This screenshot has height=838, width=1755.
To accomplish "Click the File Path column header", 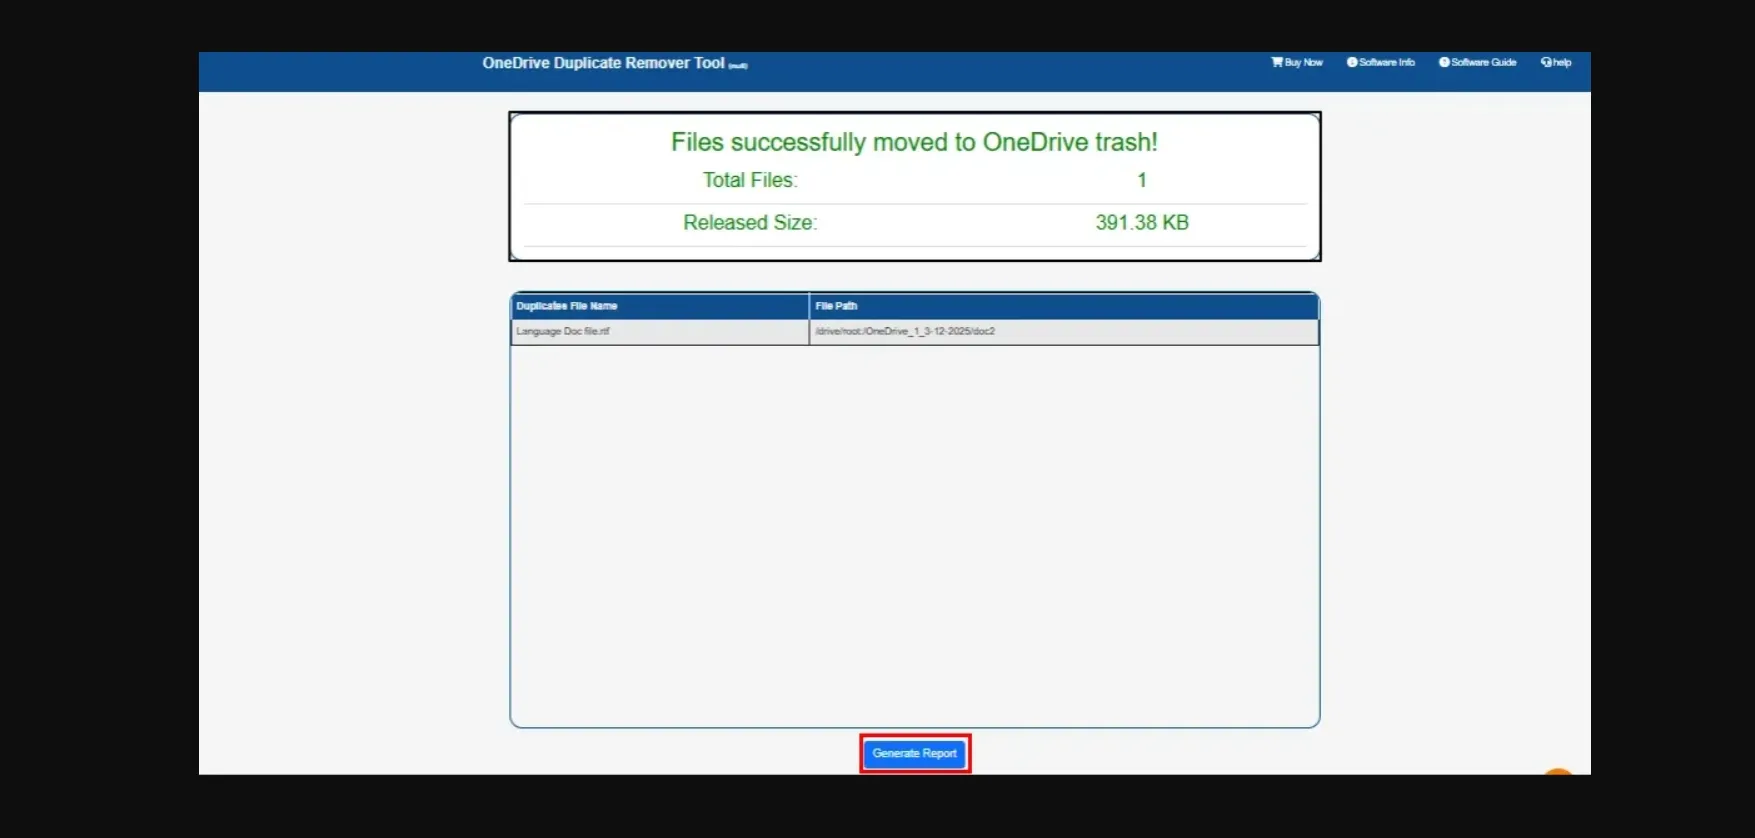I will coord(836,306).
